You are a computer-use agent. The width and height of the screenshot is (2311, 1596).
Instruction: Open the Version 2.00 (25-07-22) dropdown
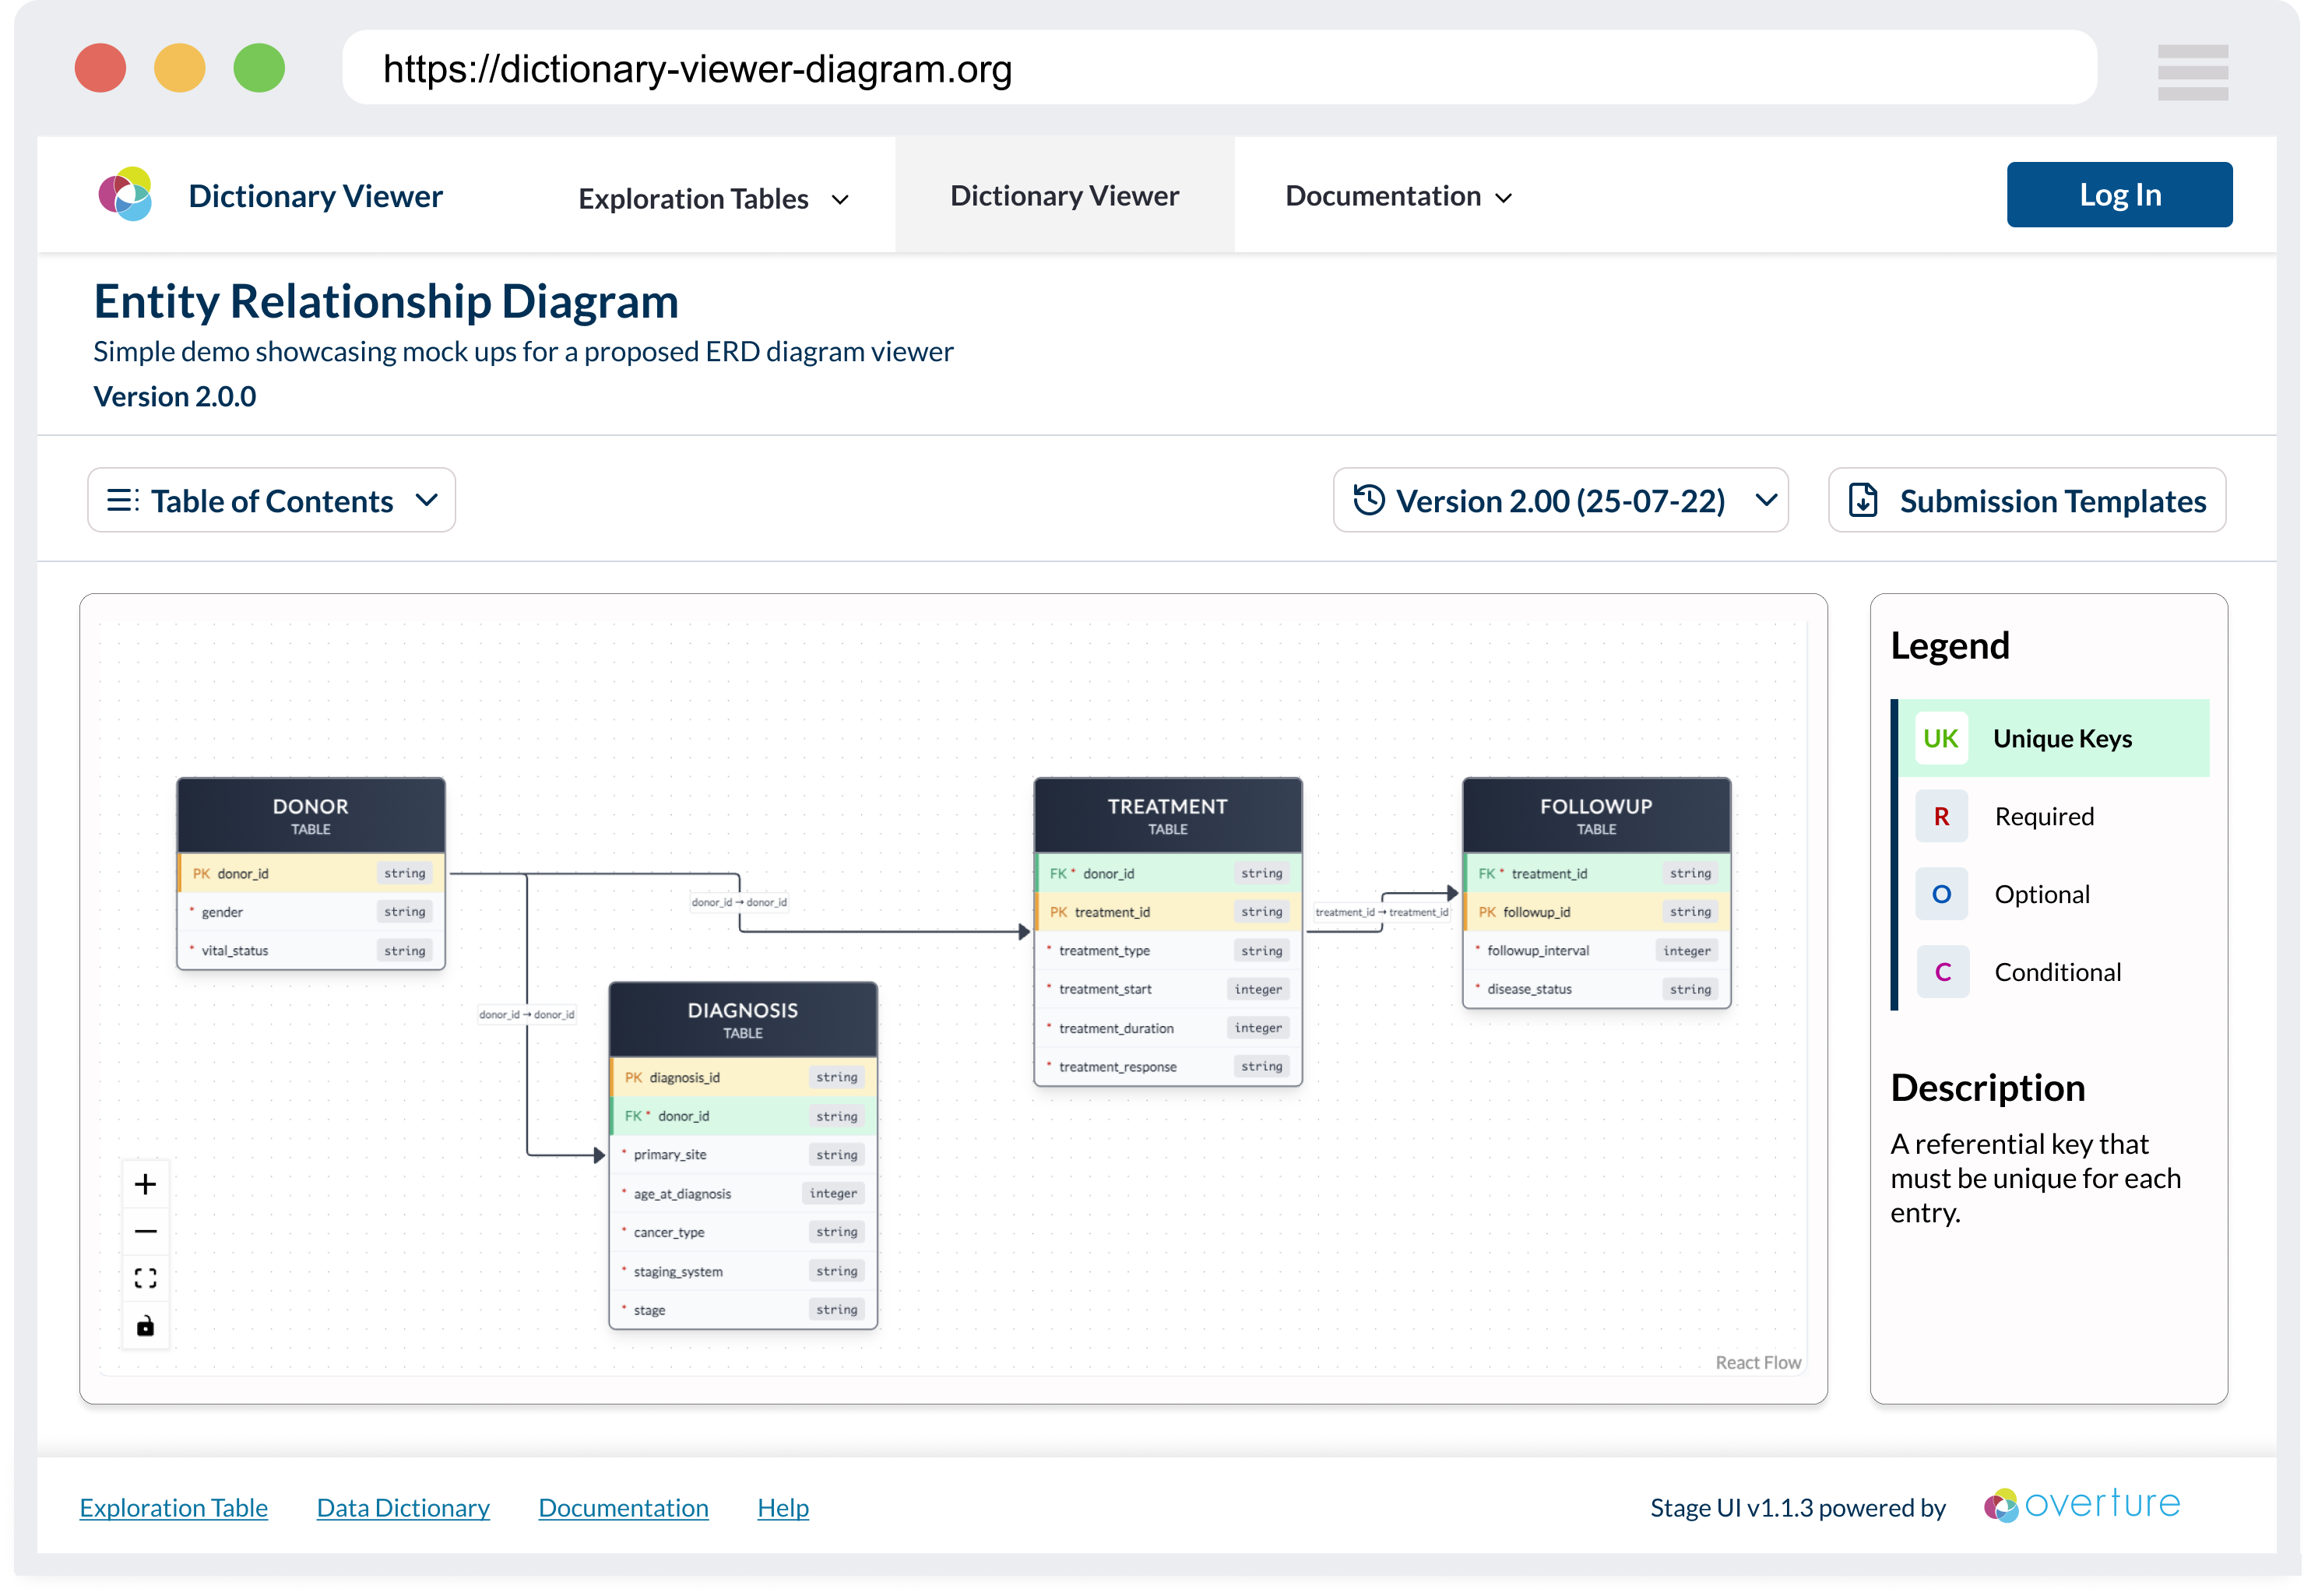click(x=1560, y=500)
